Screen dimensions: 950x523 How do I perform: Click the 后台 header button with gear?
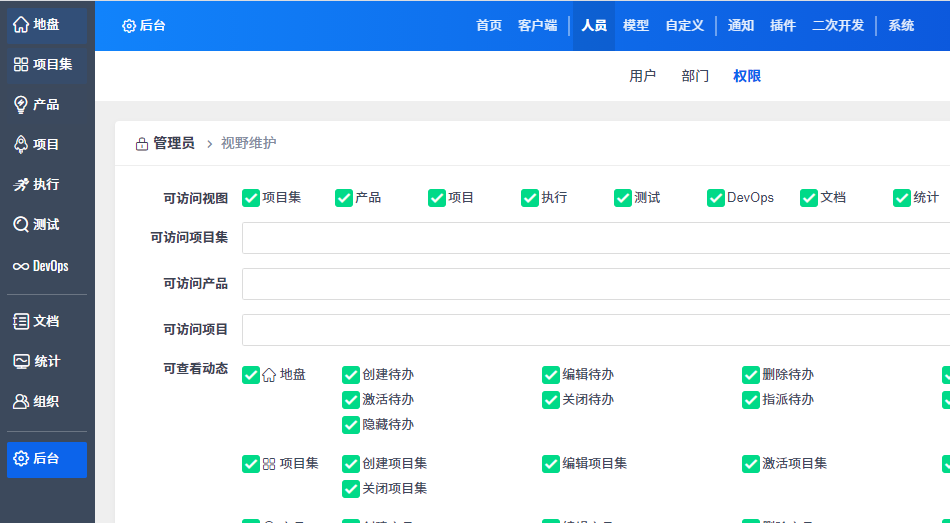click(143, 26)
